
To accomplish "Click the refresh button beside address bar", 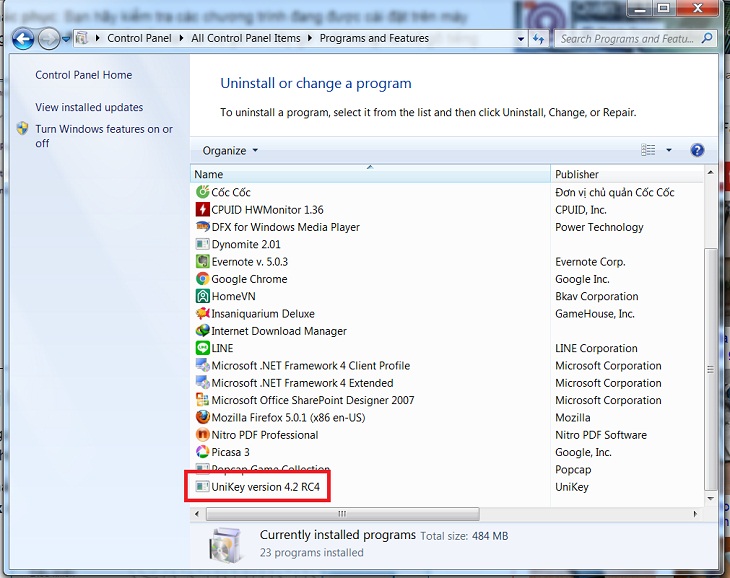I will coord(539,39).
